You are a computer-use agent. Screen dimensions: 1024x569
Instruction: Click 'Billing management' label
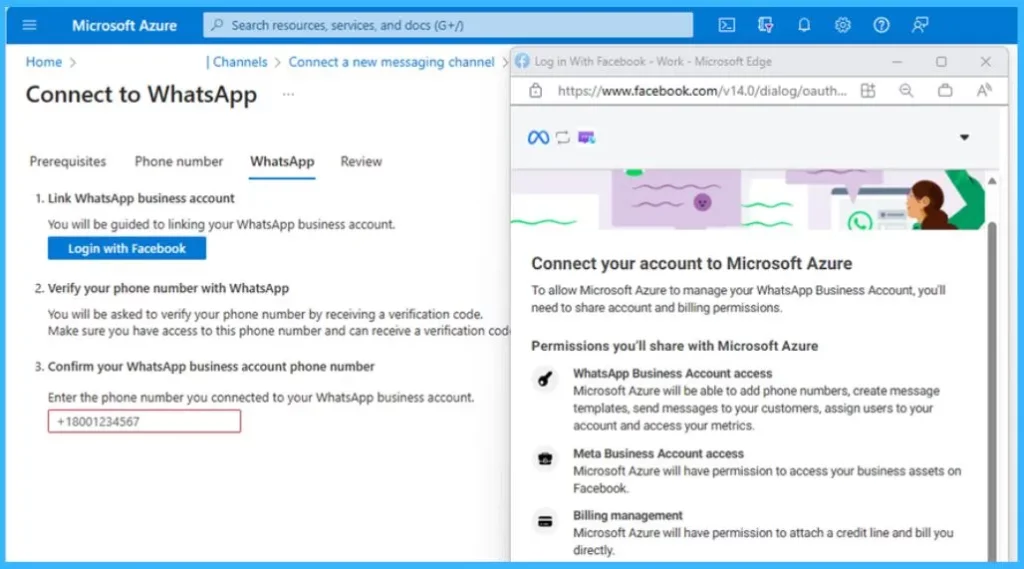(x=628, y=515)
